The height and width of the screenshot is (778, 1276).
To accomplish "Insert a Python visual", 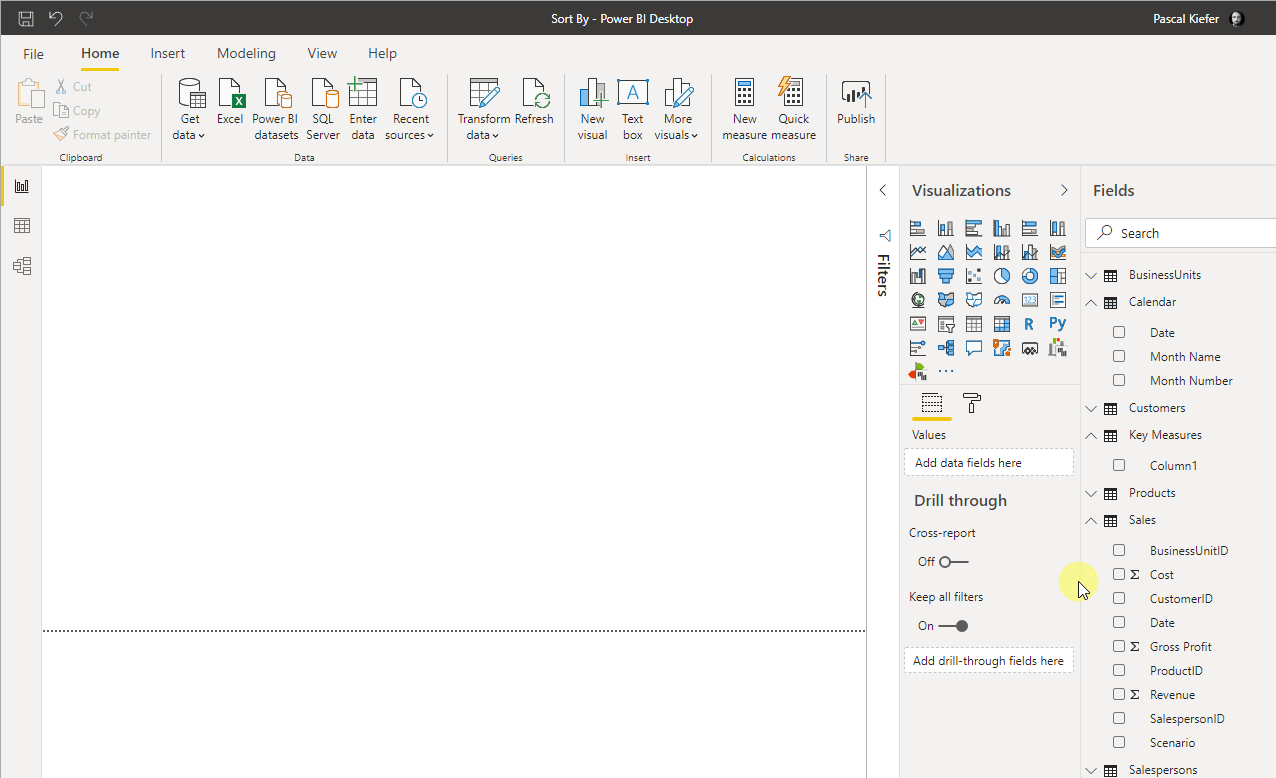I will pyautogui.click(x=1057, y=323).
